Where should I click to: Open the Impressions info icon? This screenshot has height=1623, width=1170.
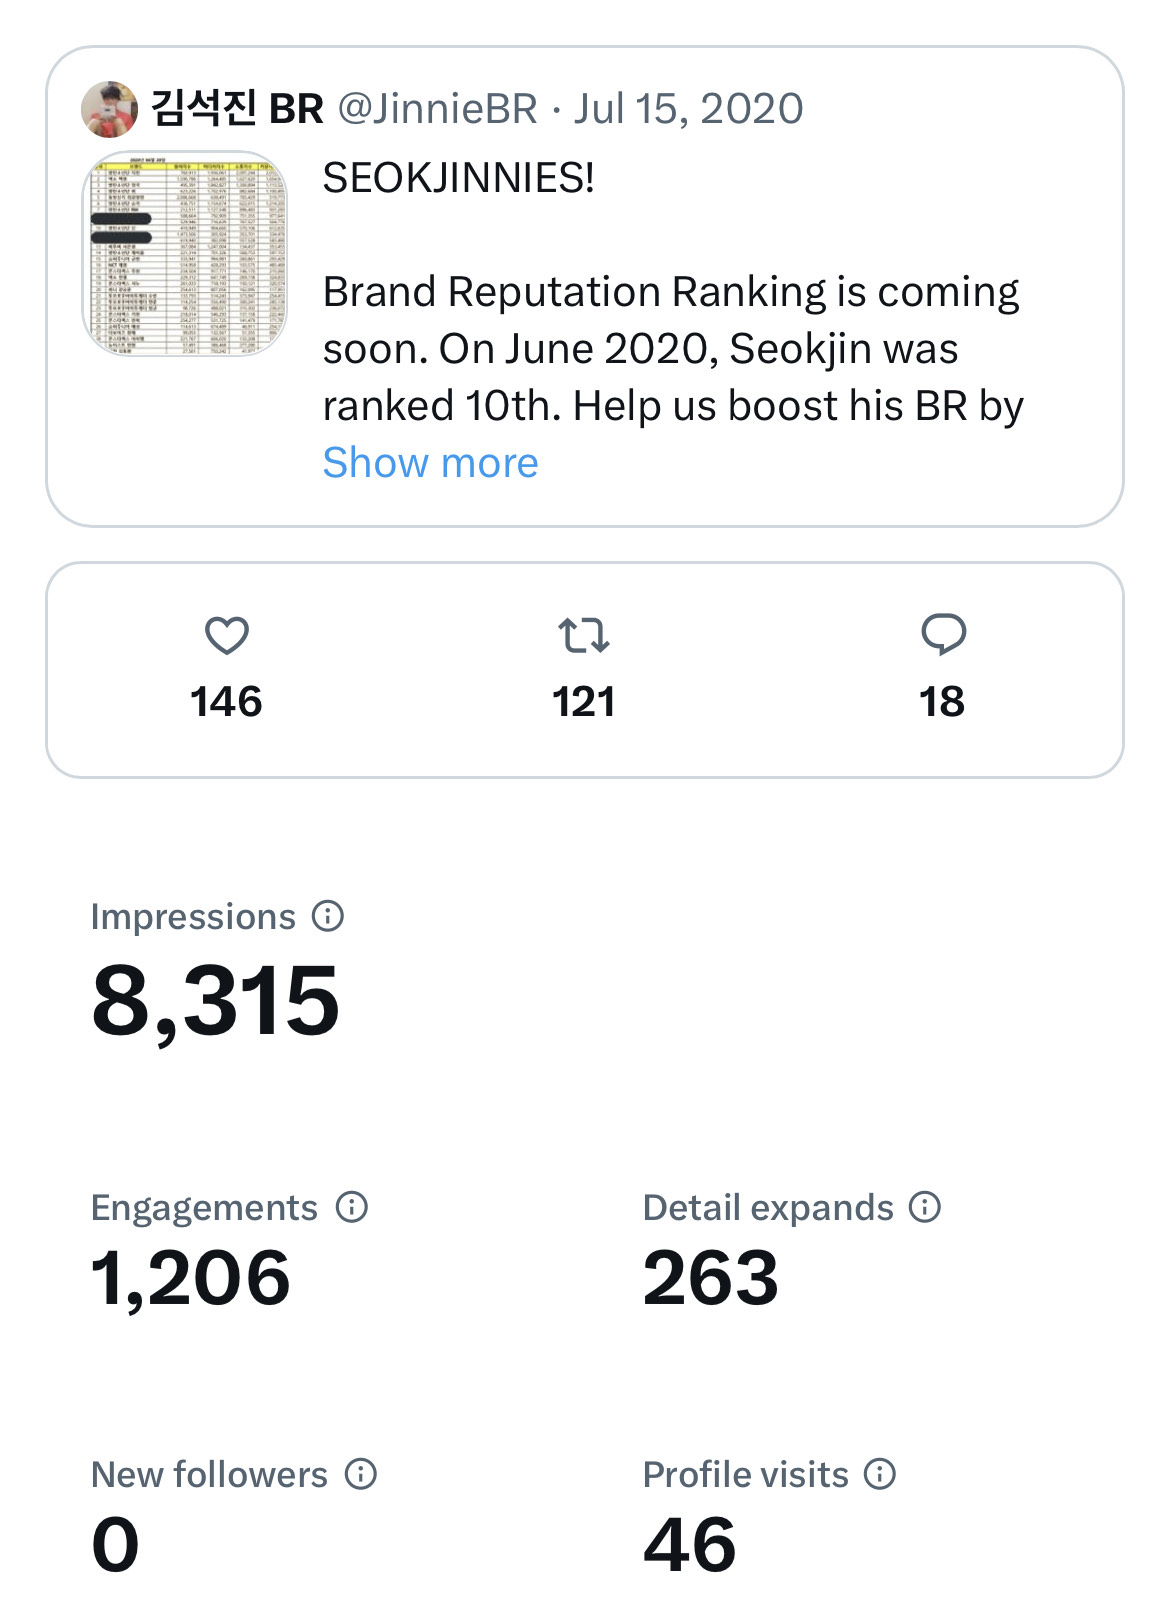(x=328, y=916)
